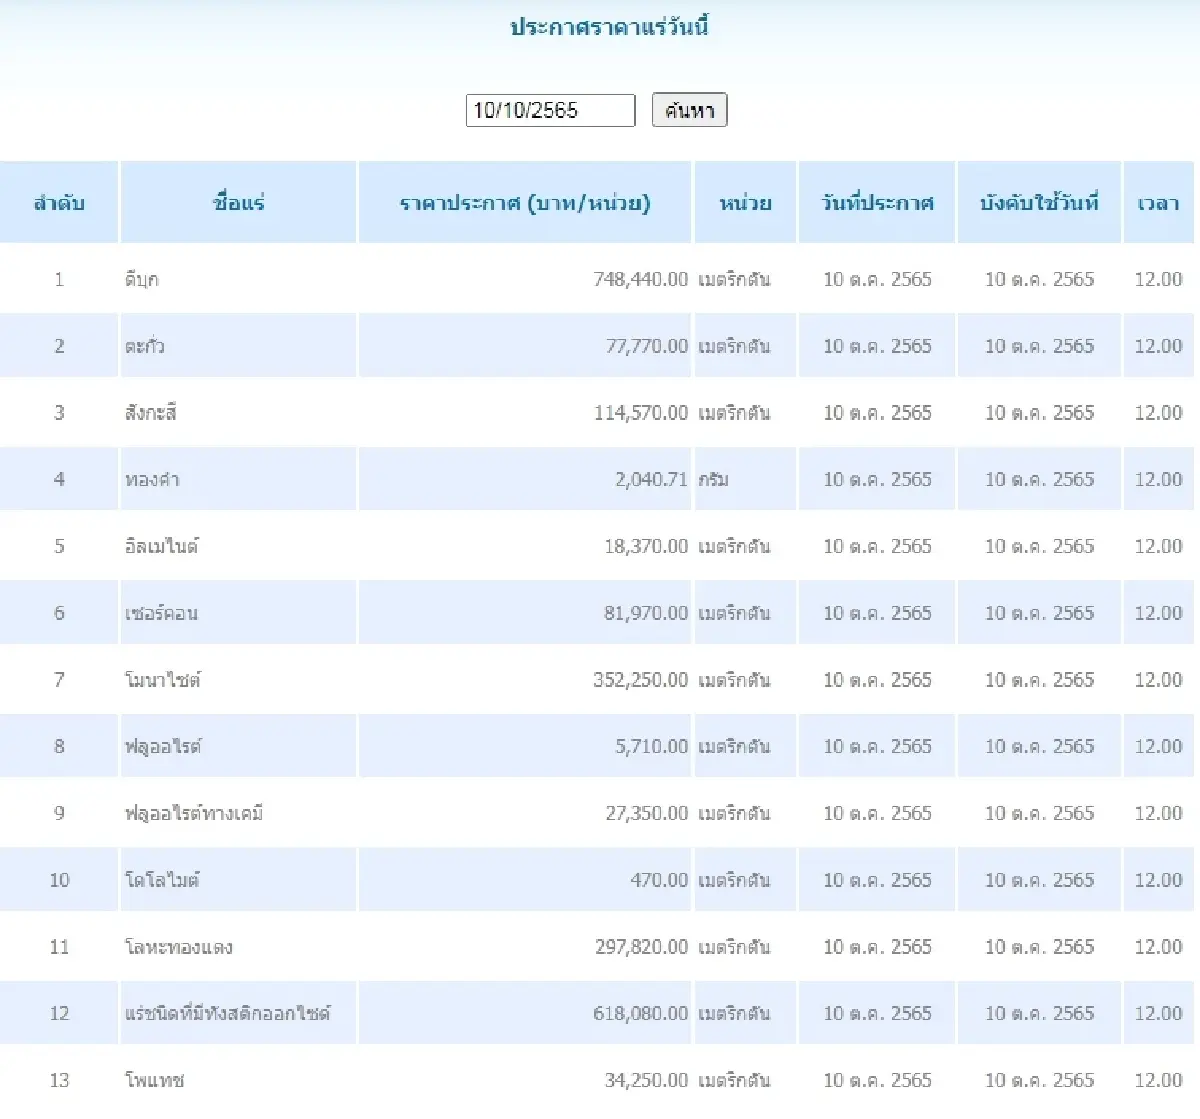Click the กรัม unit next to ทองคำ
This screenshot has width=1200, height=1119.
pyautogui.click(x=713, y=478)
